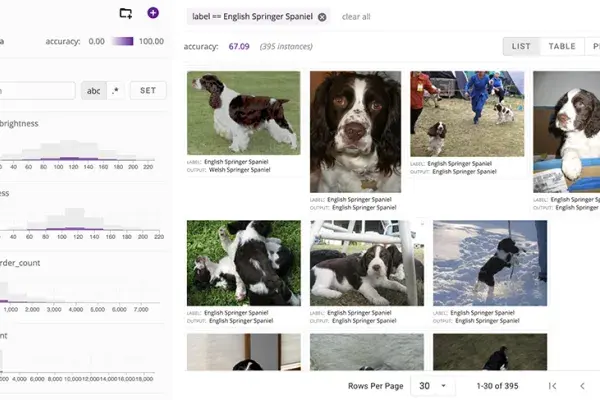Image resolution: width=600 pixels, height=400 pixels.
Task: Open the close-up spaniel face thumbnail
Action: click(x=355, y=132)
